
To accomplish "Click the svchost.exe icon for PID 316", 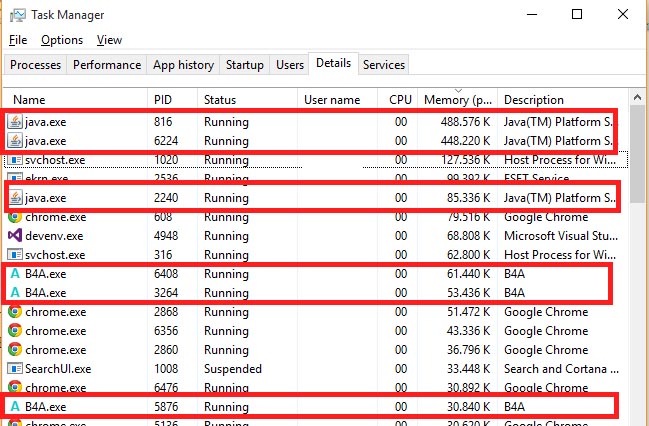I will click(x=15, y=255).
